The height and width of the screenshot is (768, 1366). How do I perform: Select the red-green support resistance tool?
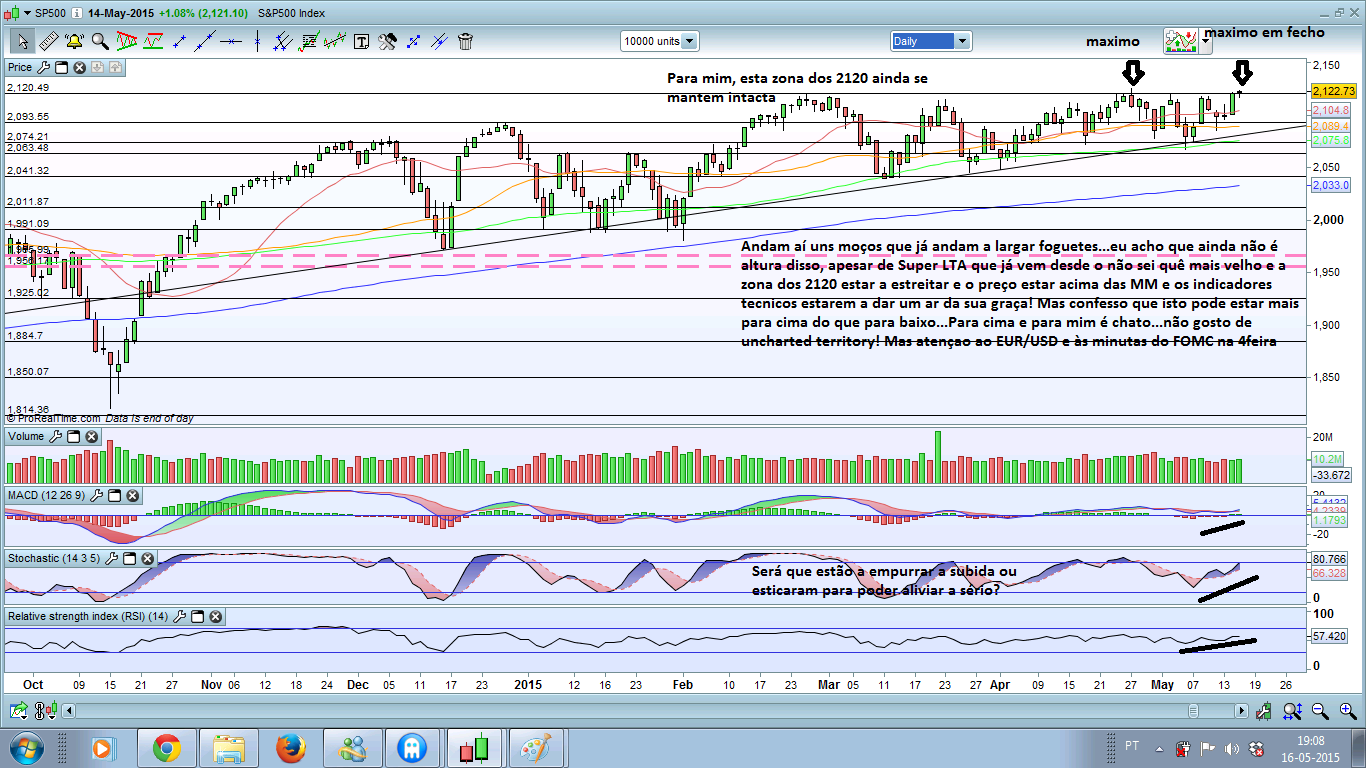click(x=153, y=41)
